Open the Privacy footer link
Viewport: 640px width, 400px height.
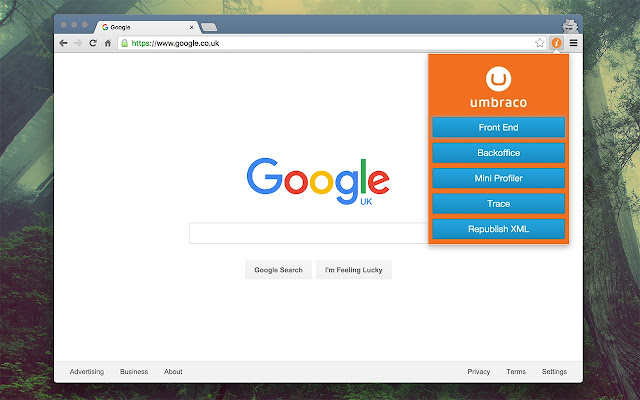click(478, 371)
